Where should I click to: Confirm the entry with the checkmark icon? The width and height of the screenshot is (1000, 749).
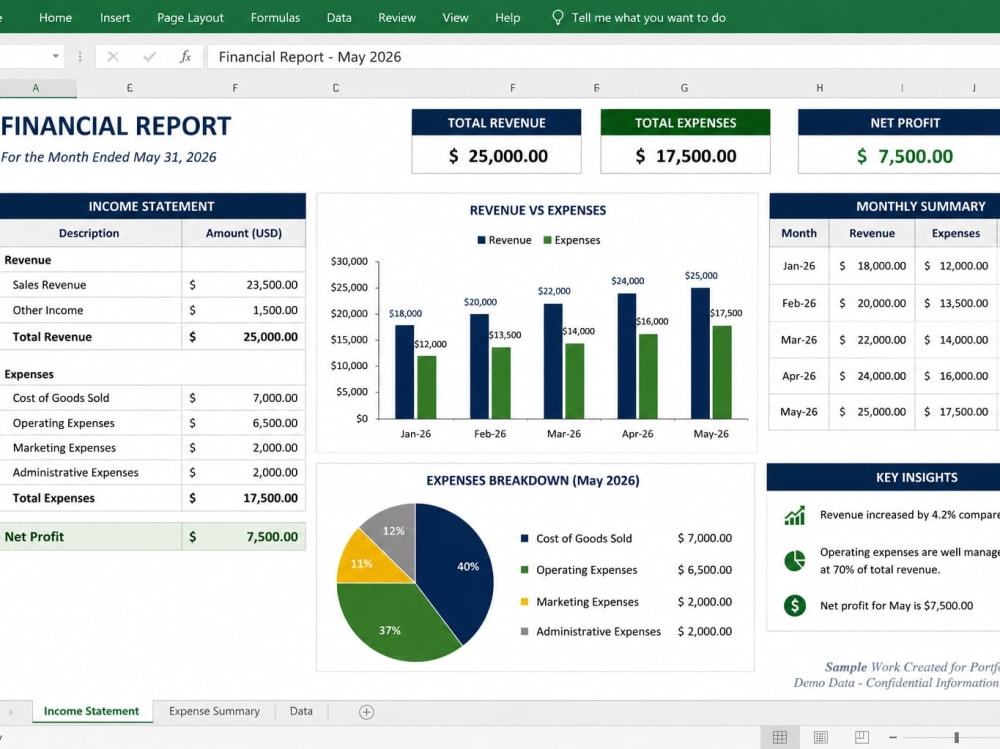149,57
